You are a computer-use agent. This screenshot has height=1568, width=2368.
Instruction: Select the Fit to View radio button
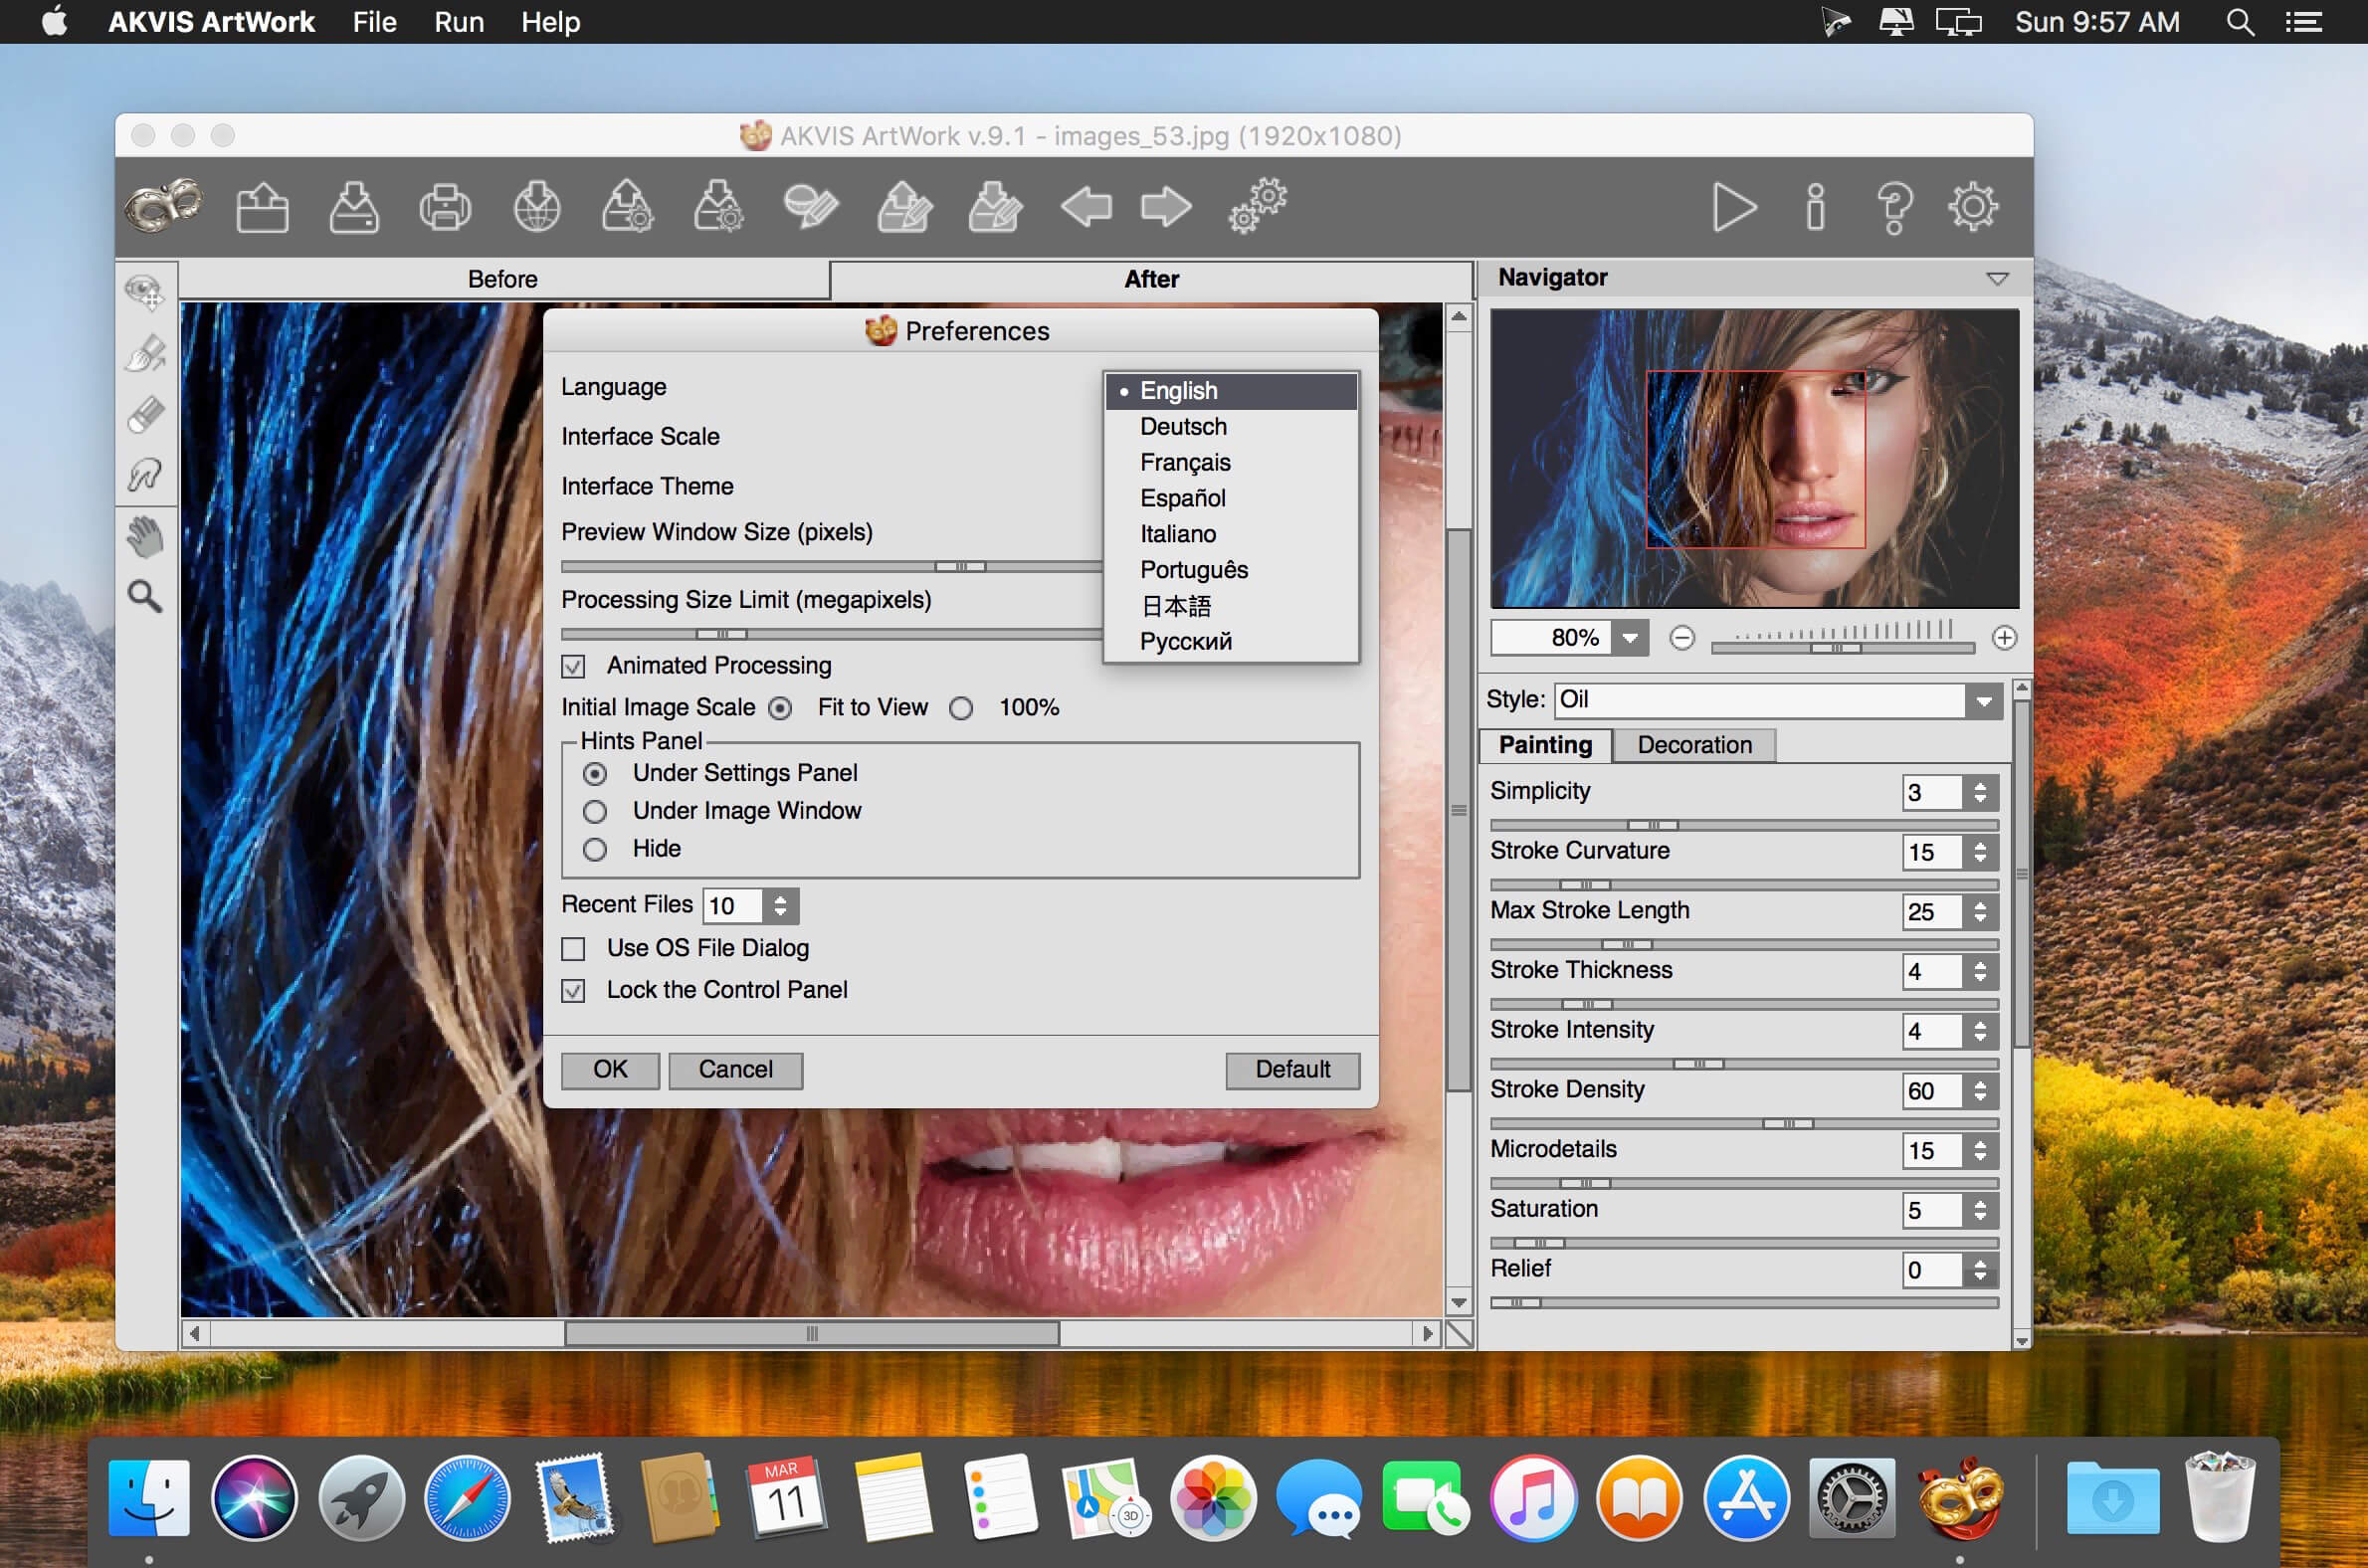(x=780, y=708)
